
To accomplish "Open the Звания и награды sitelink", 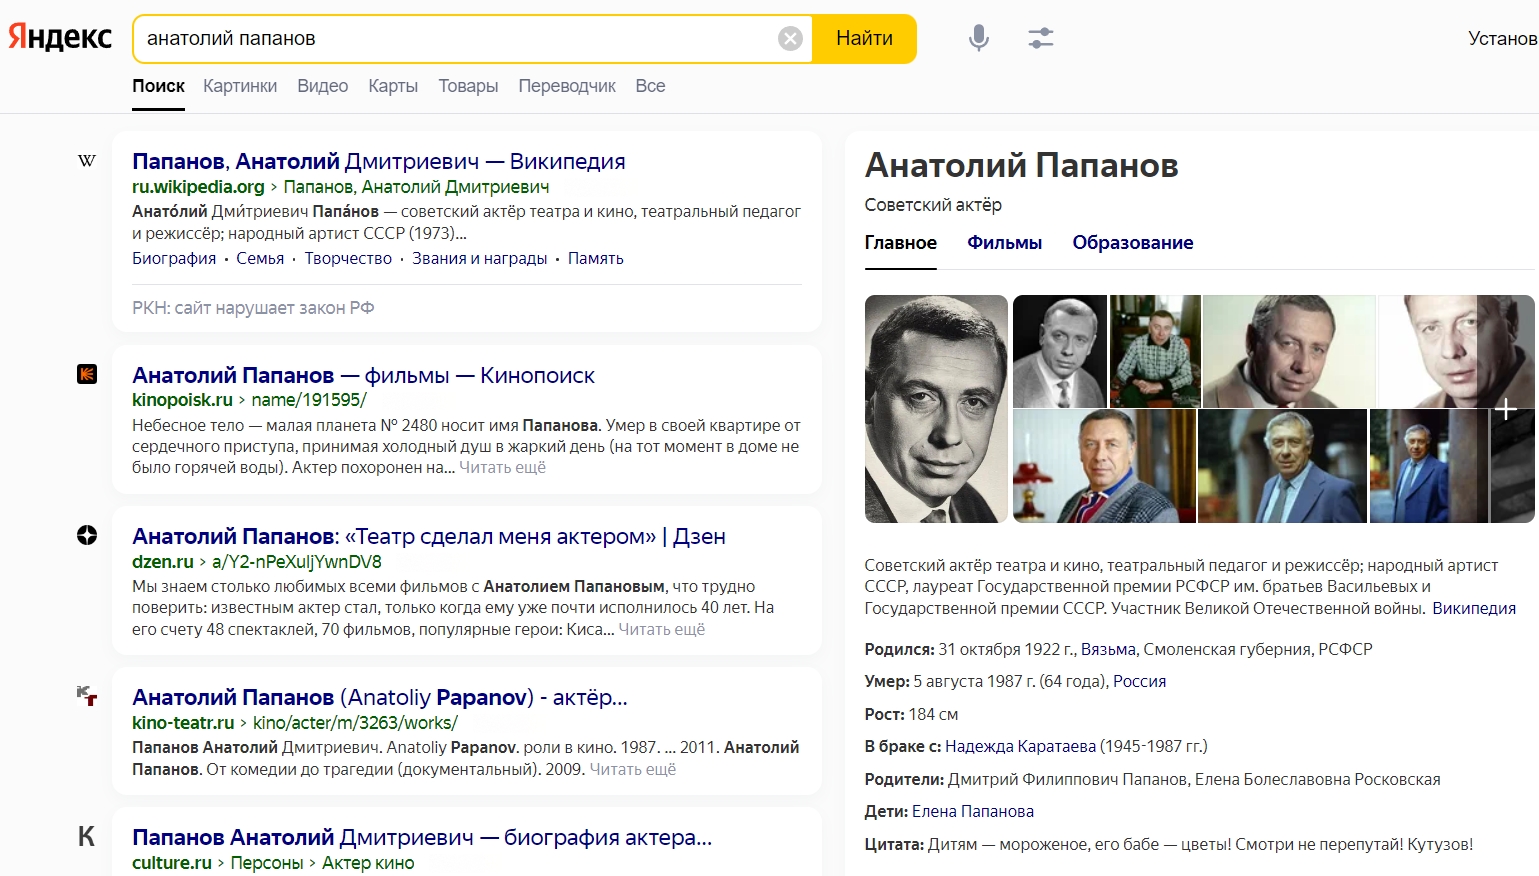I will click(x=480, y=258).
